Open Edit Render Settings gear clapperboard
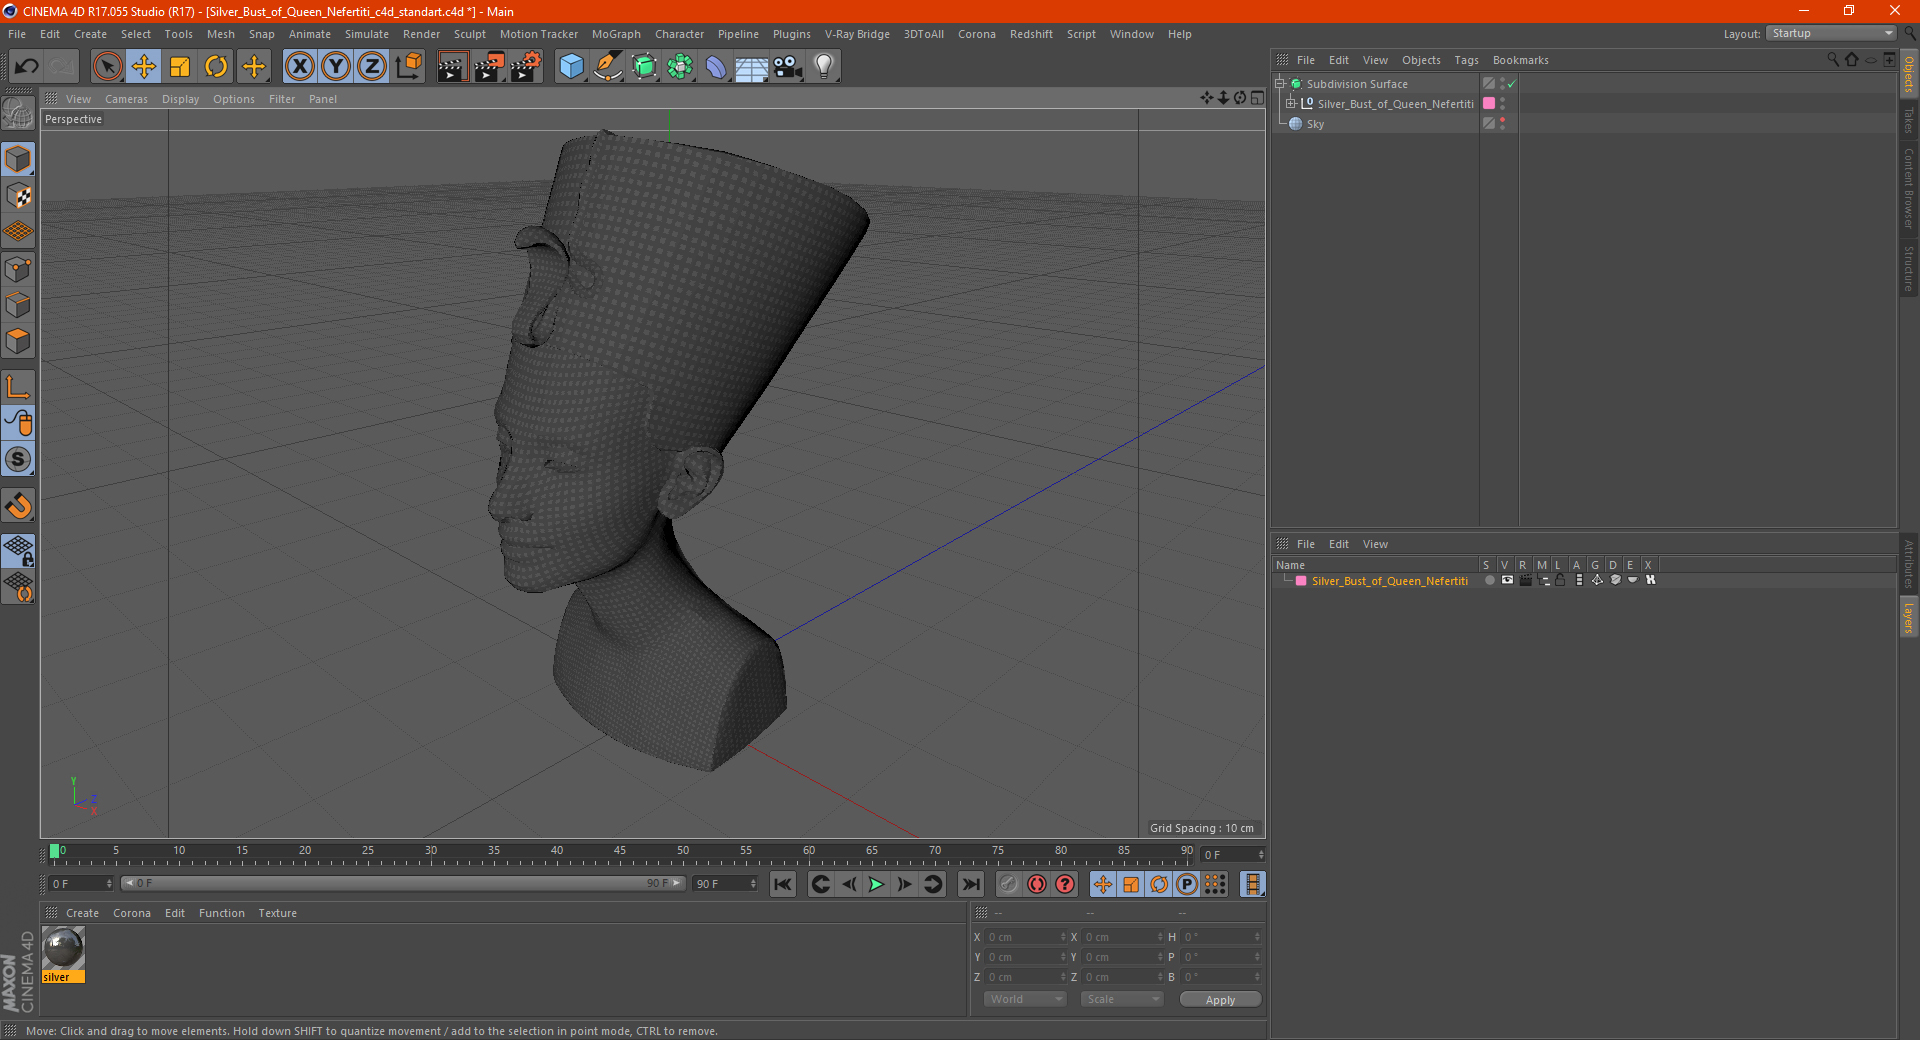Viewport: 1920px width, 1040px height. tap(526, 67)
